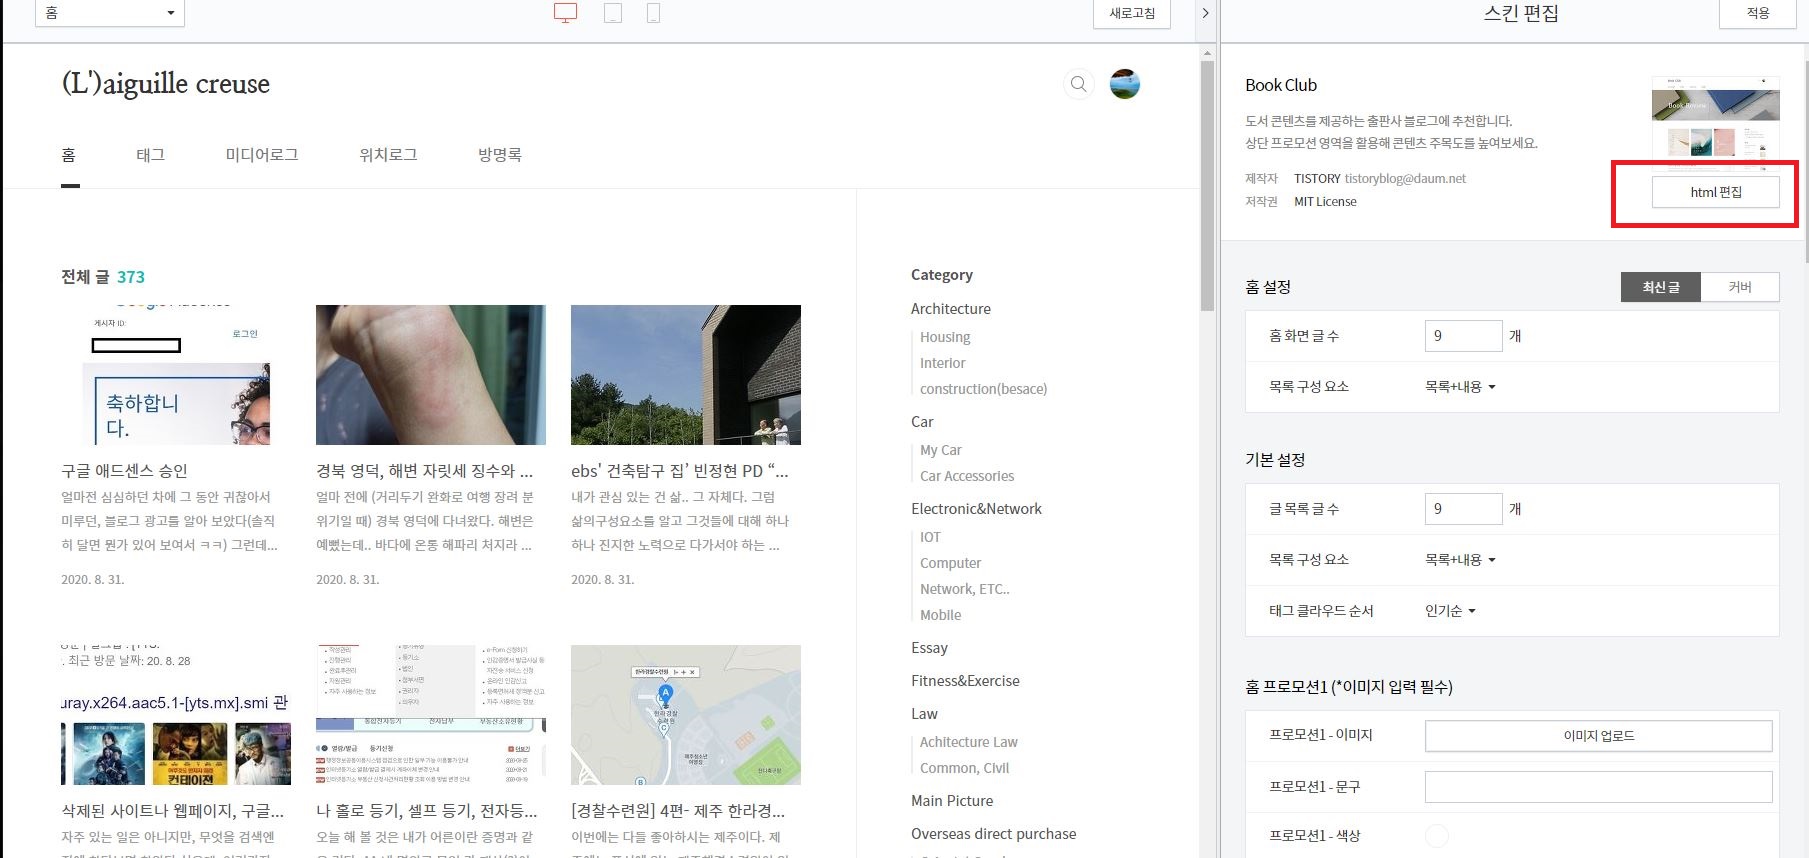Open the Network, ETC.. subcategory

(965, 589)
